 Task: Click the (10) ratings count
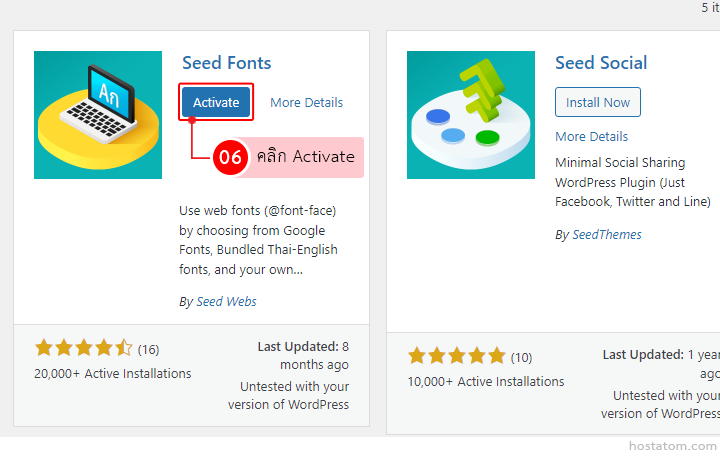(x=521, y=357)
